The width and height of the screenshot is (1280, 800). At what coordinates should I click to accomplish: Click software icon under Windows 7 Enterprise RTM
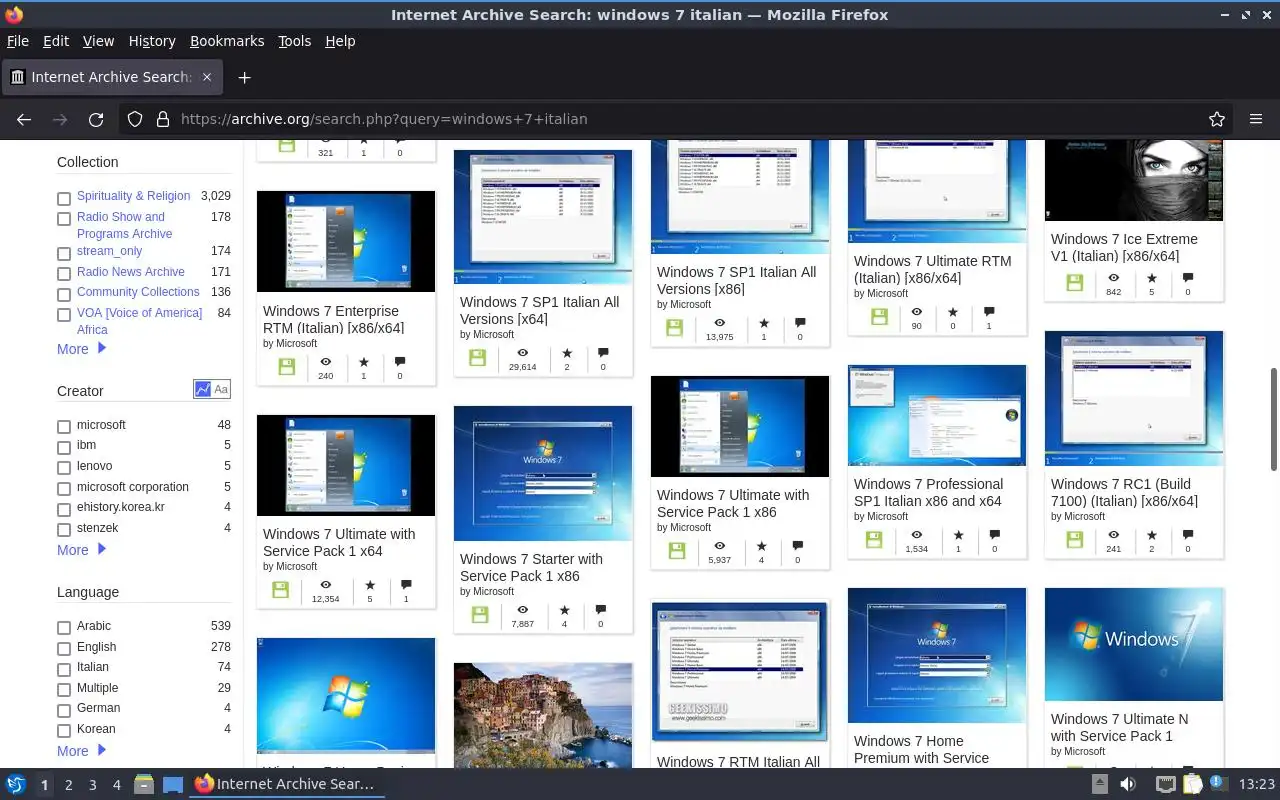(x=286, y=367)
